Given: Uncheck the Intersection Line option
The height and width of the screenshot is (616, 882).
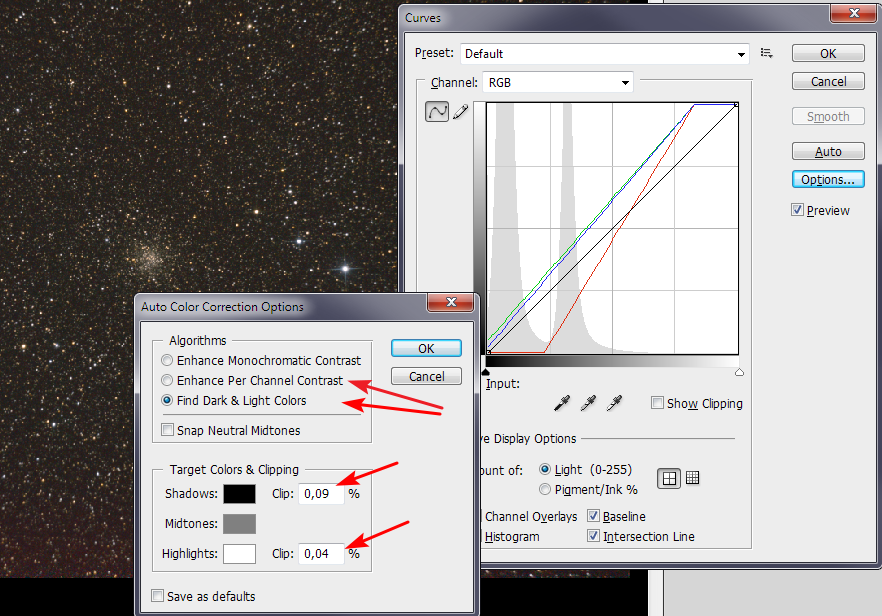Looking at the screenshot, I should (x=594, y=537).
